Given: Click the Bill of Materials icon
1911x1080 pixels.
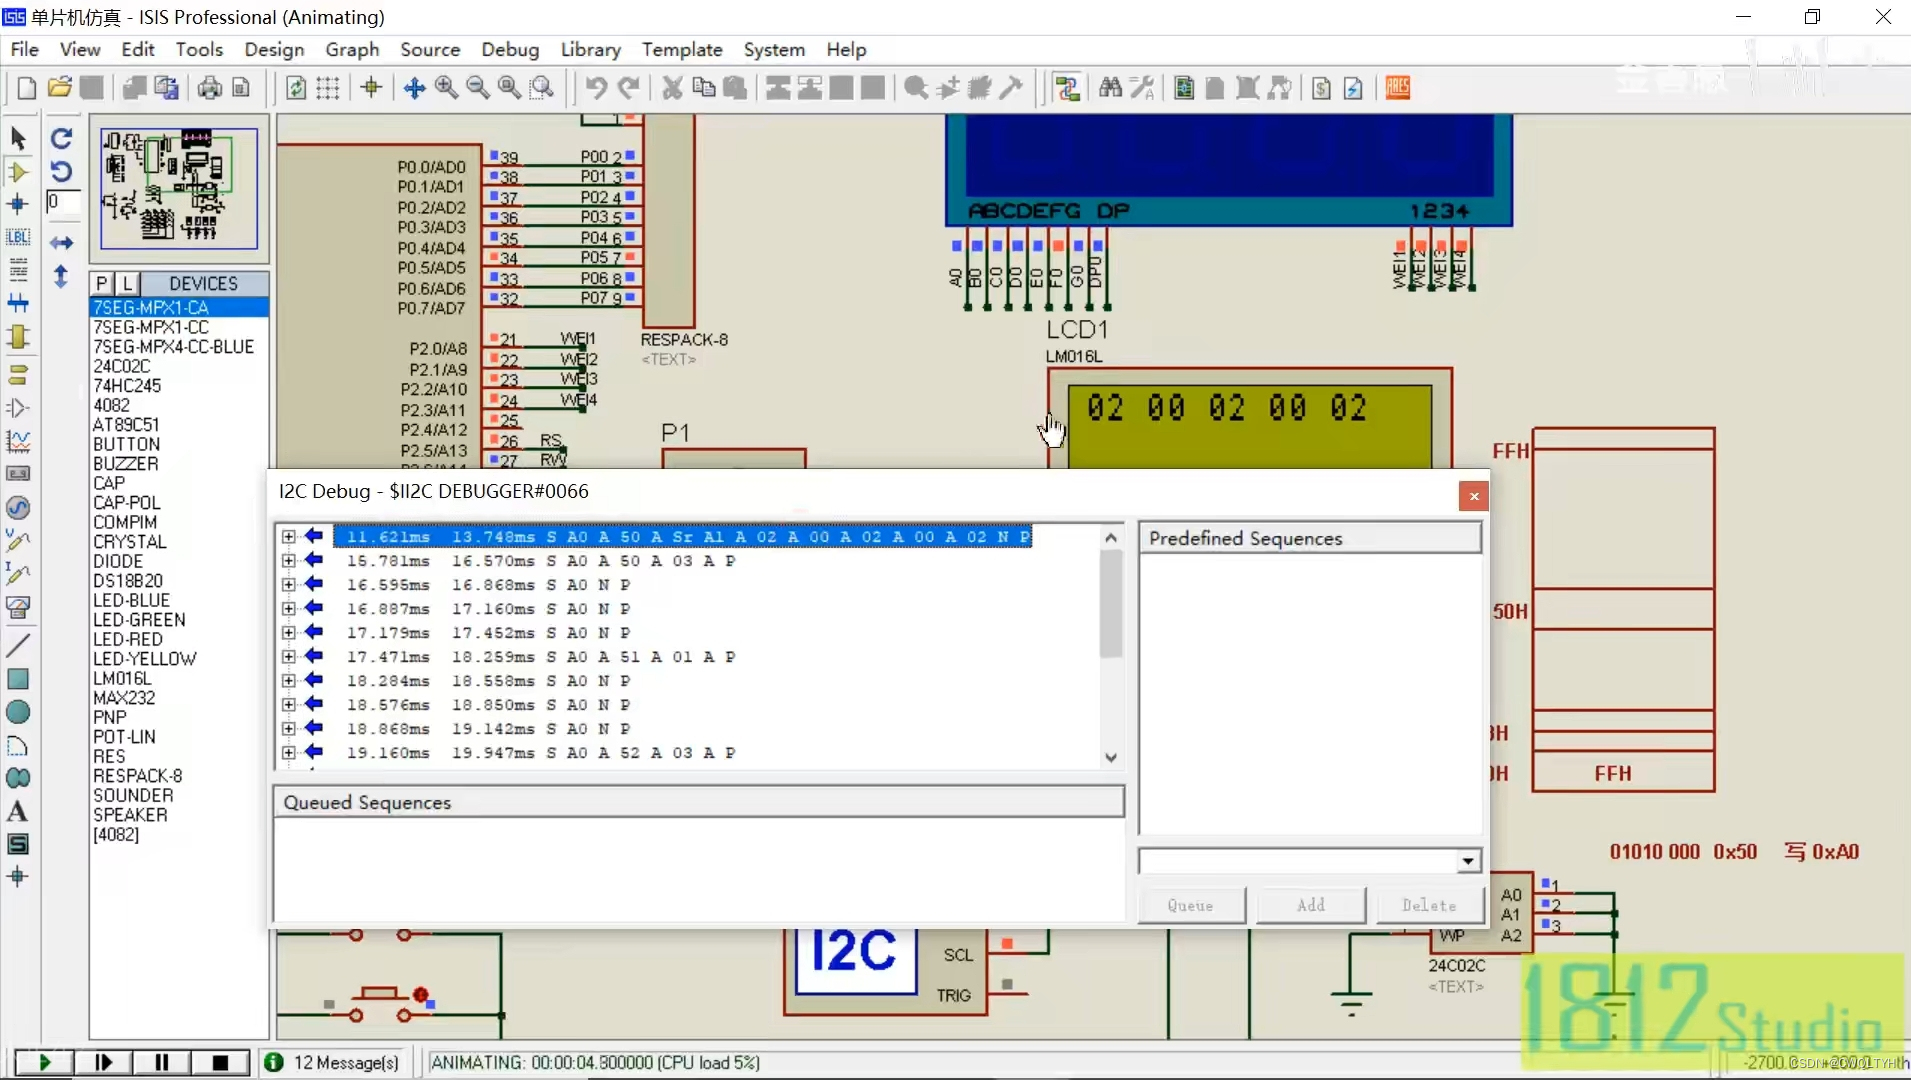Looking at the screenshot, I should 1321,88.
